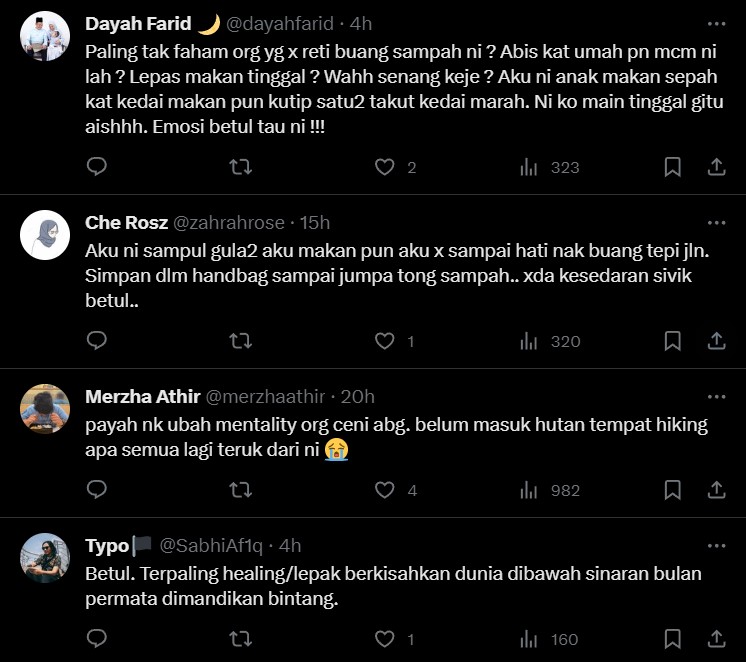
Task: Open the 20h timestamp on Merzha Athir's tweet
Action: click(x=357, y=397)
